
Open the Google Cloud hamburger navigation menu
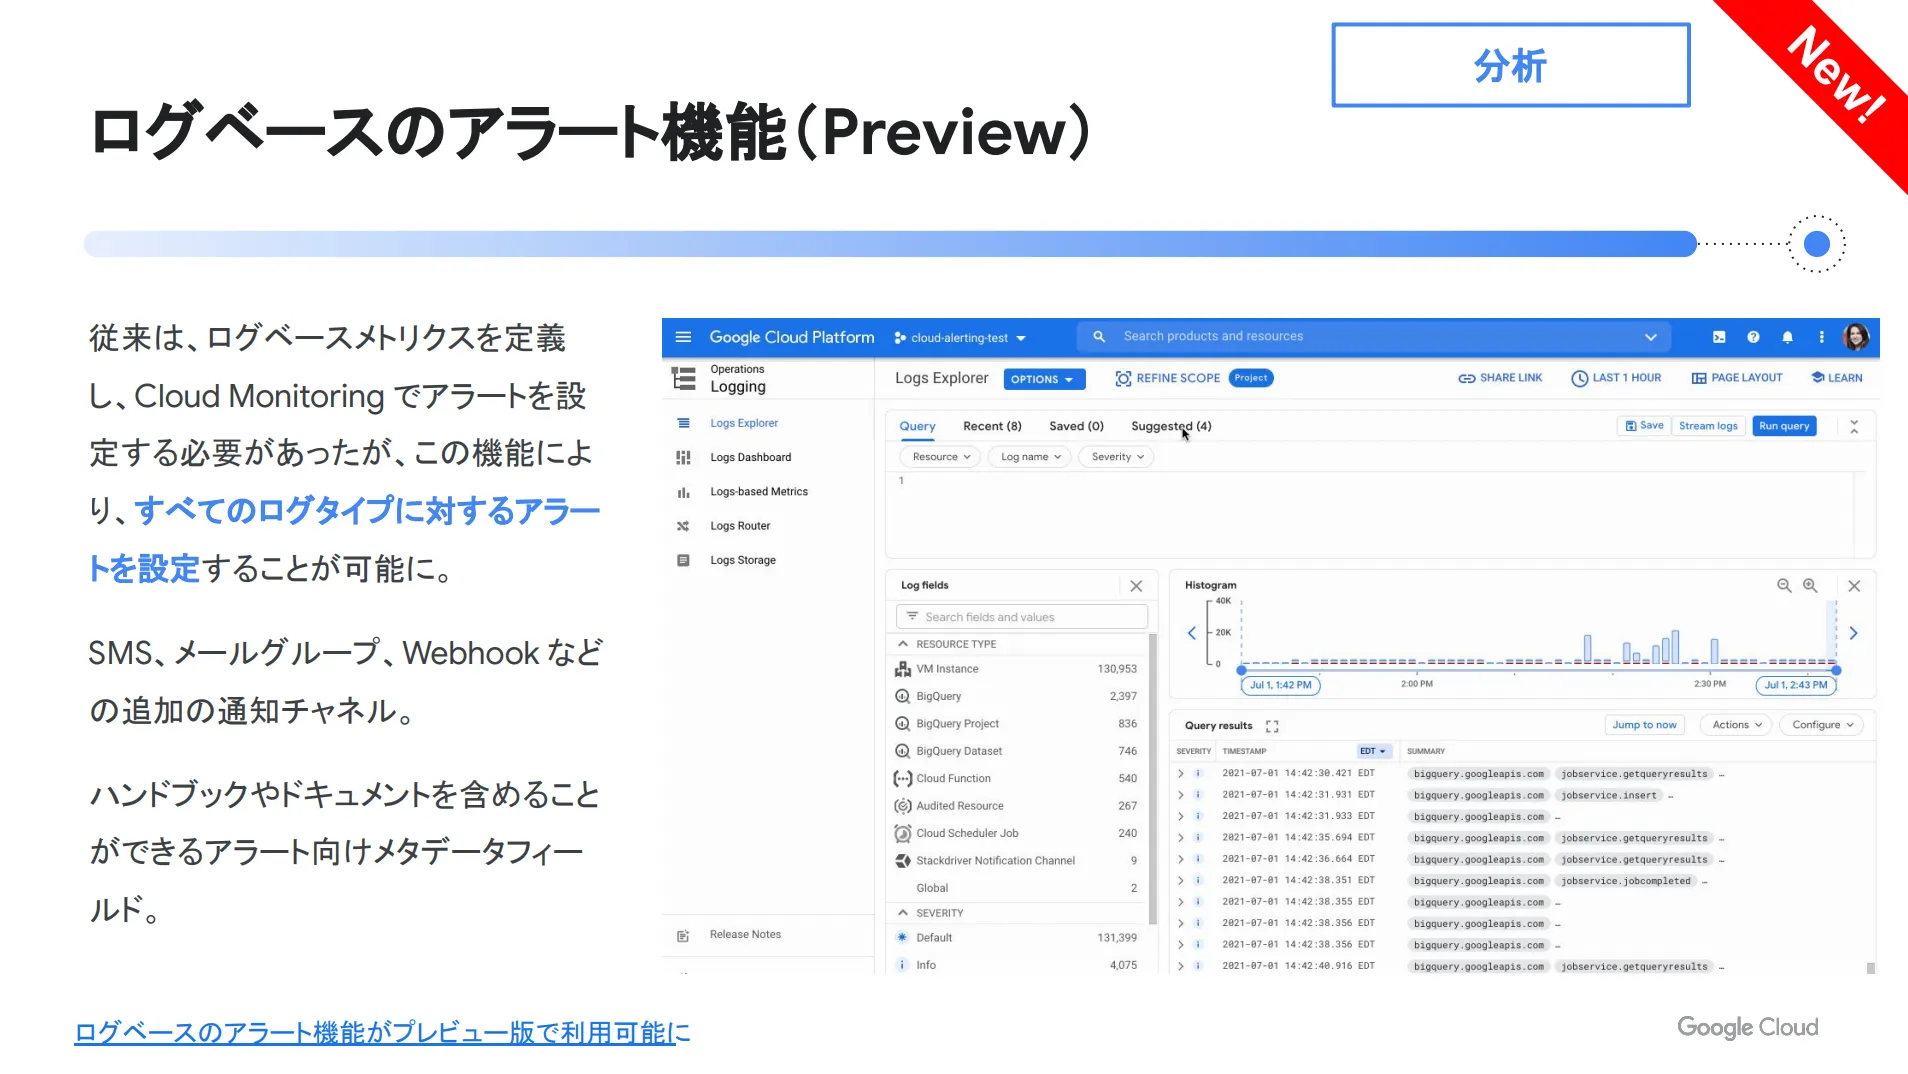pos(683,337)
